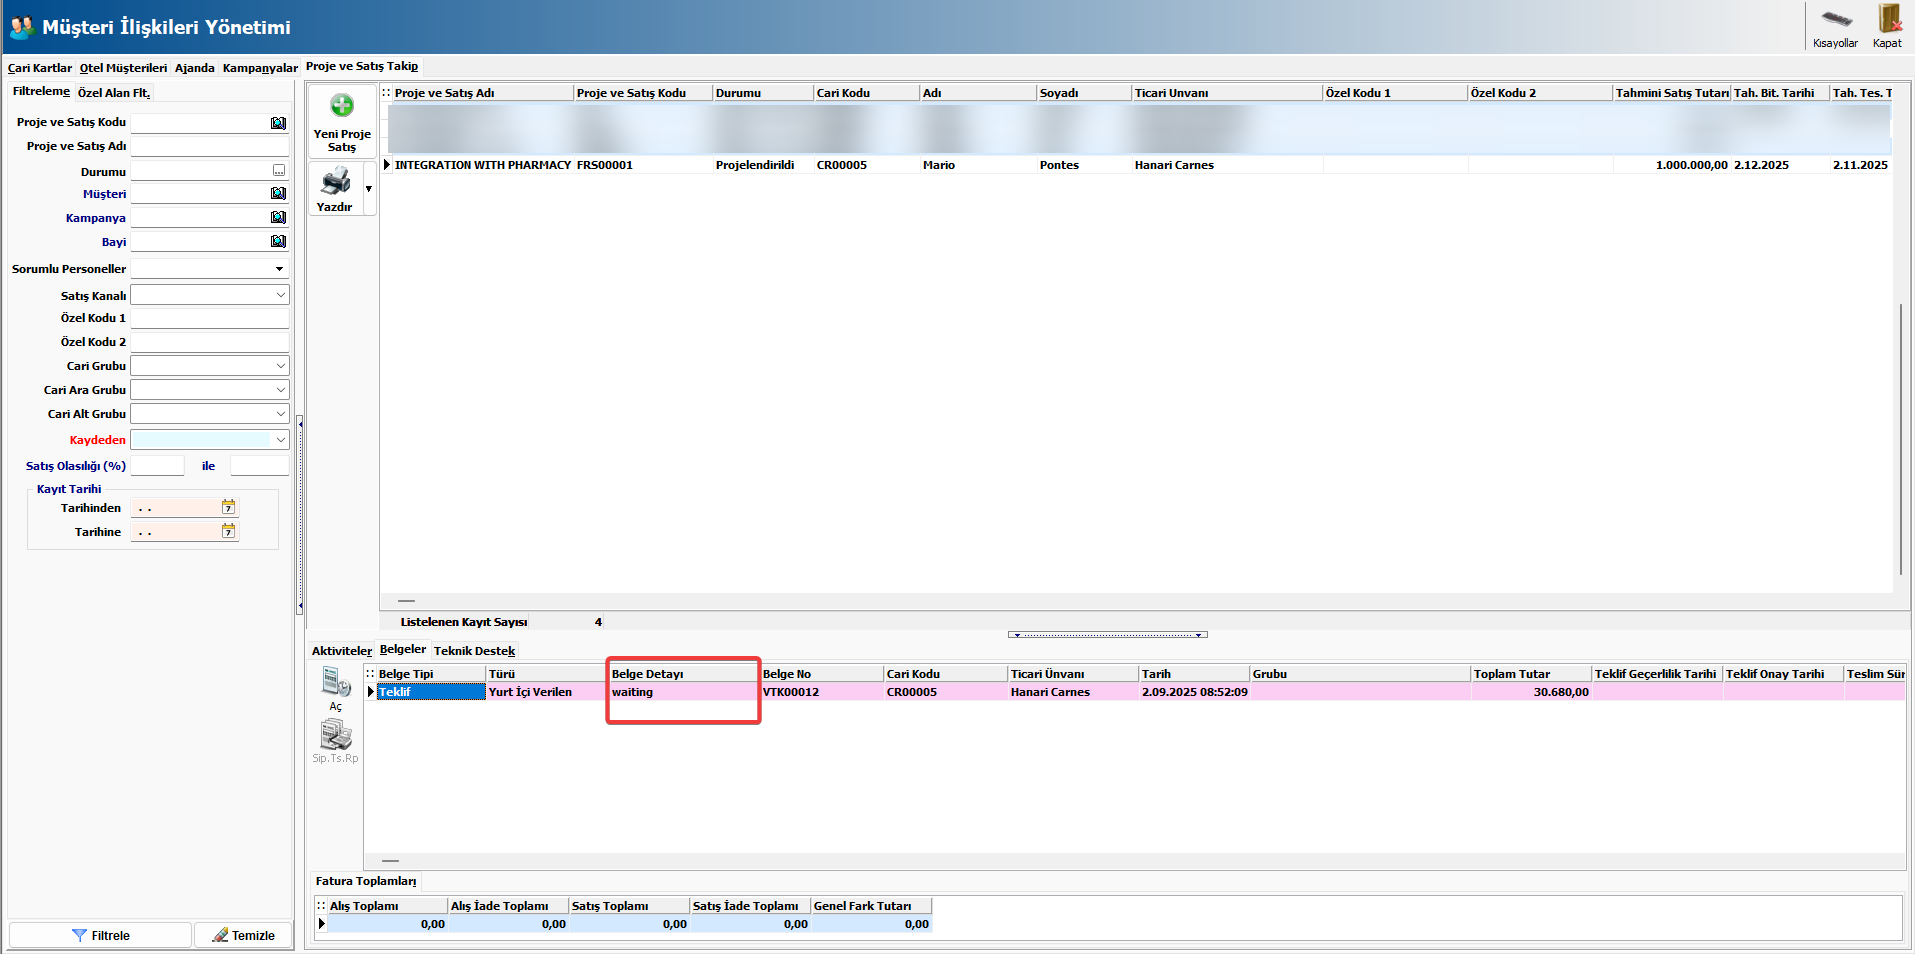Open the Tarihinden calendar picker
1915x954 pixels.
[x=228, y=508]
